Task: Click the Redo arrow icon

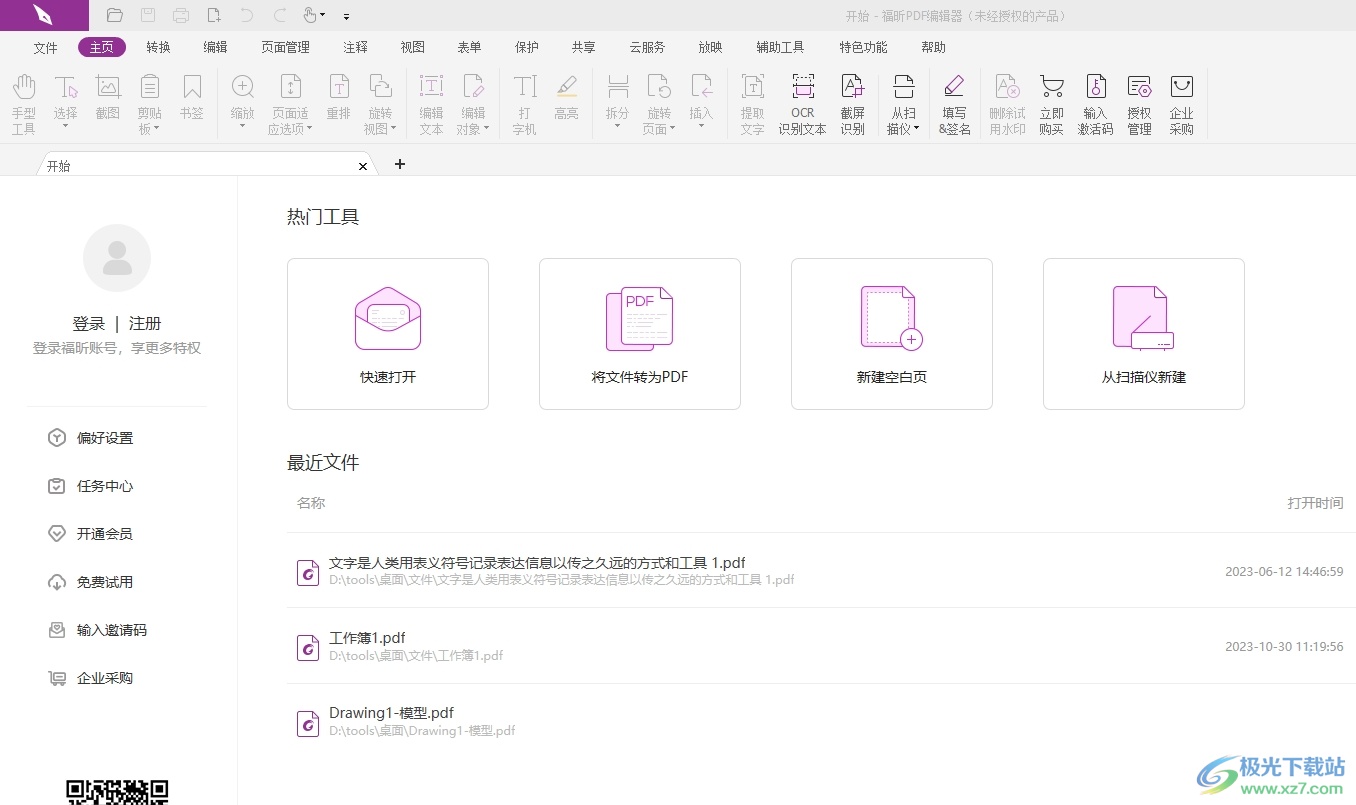Action: [280, 15]
